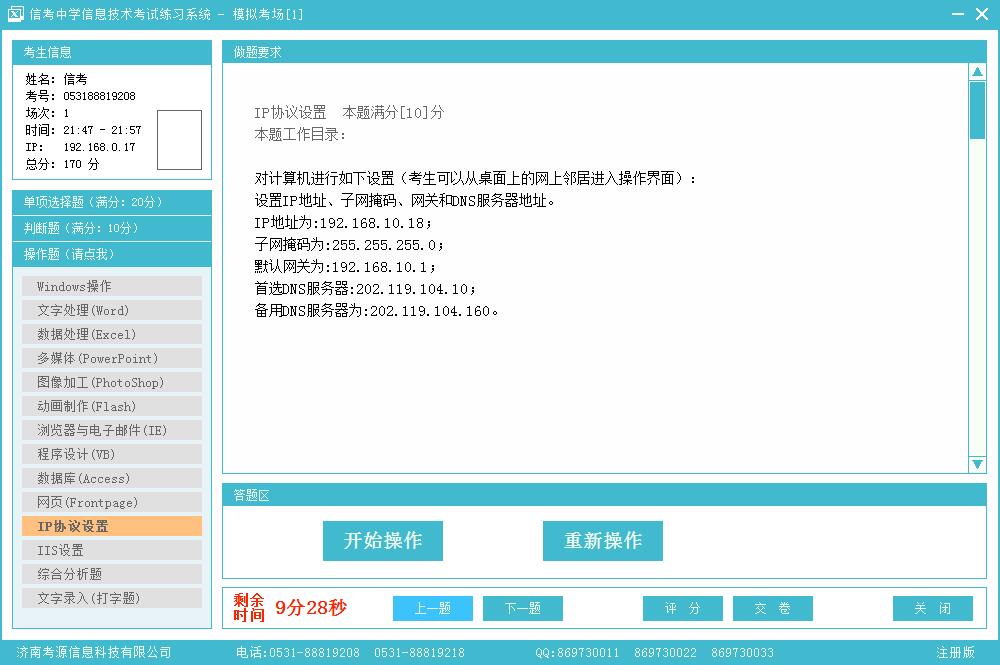Click 评分 to score the answer
Image resolution: width=1000 pixels, height=665 pixels.
[683, 608]
